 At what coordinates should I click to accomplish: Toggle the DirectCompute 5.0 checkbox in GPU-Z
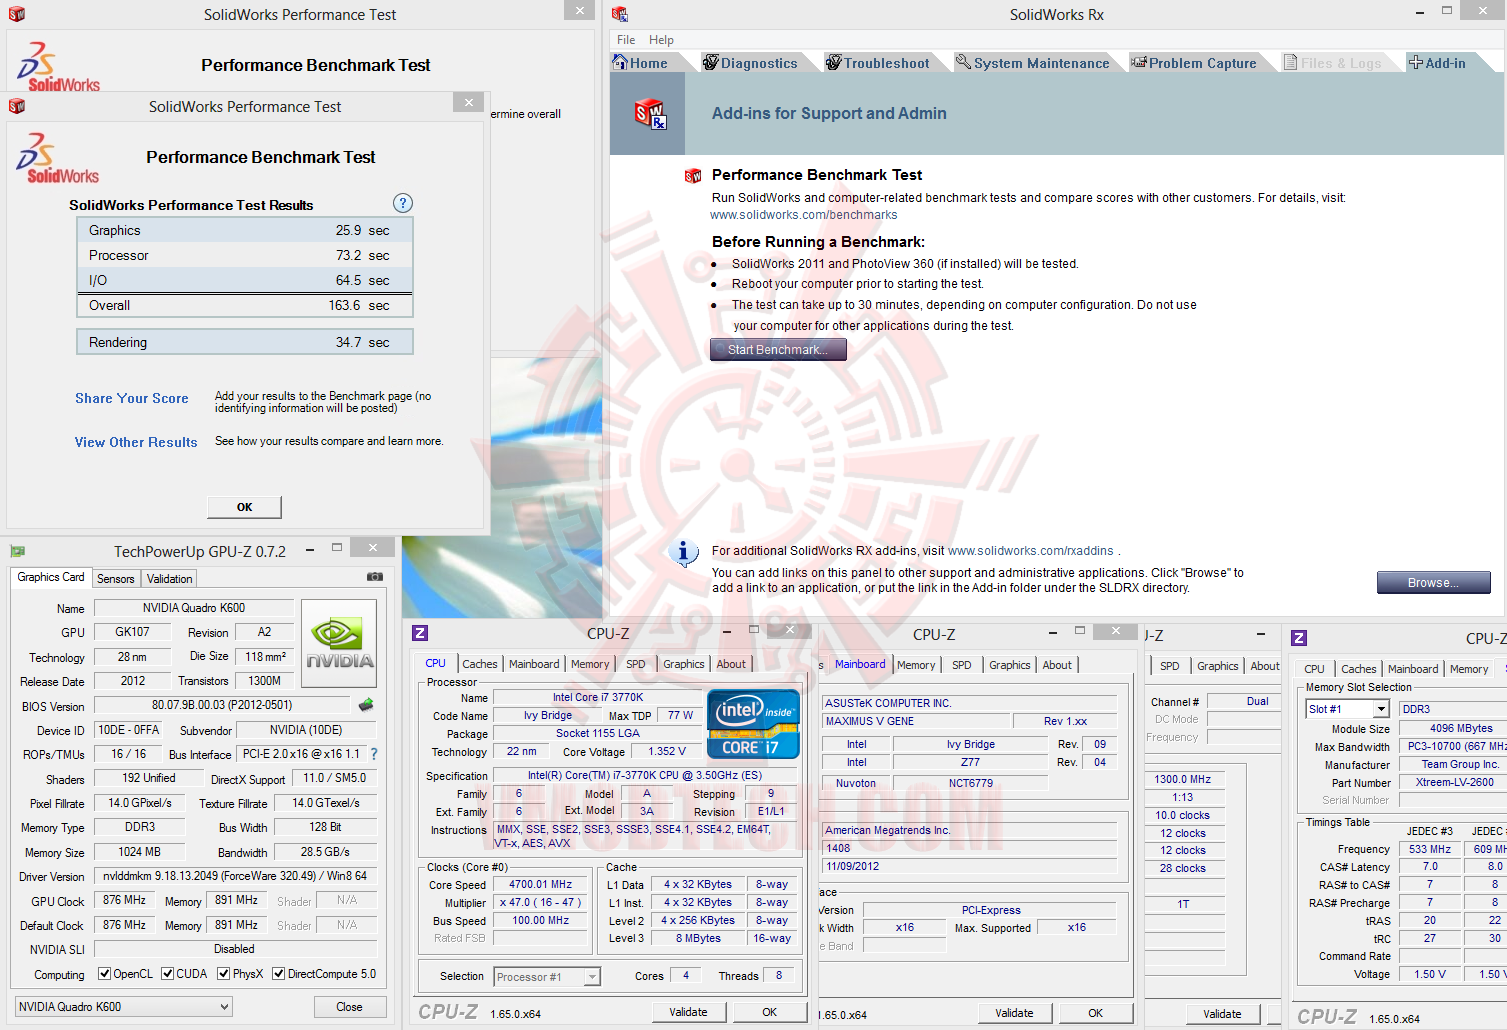pos(279,974)
